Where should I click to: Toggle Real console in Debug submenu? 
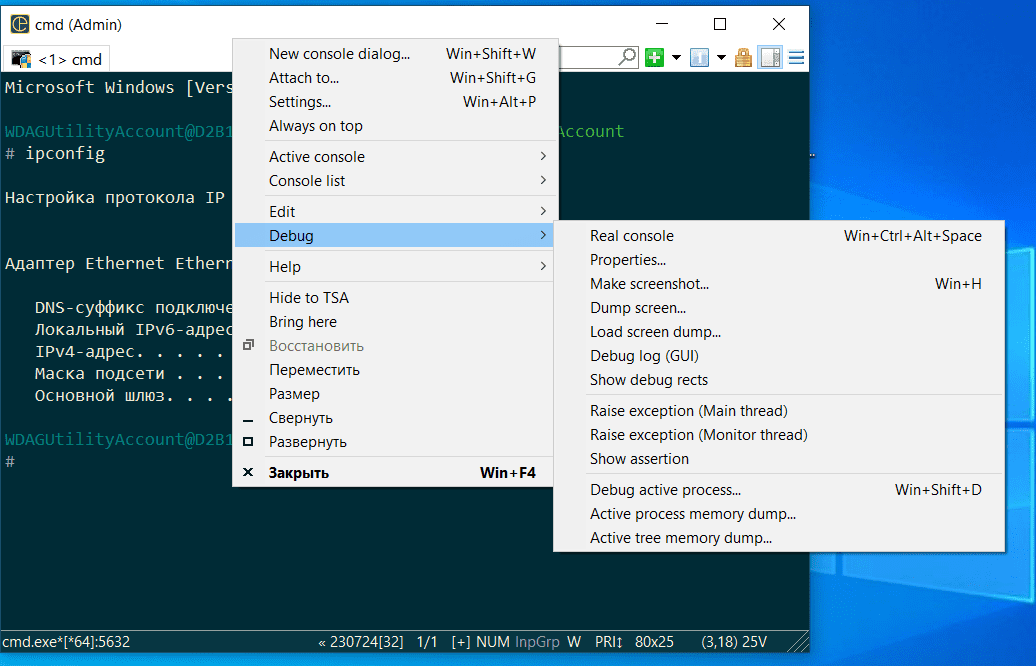pos(780,236)
